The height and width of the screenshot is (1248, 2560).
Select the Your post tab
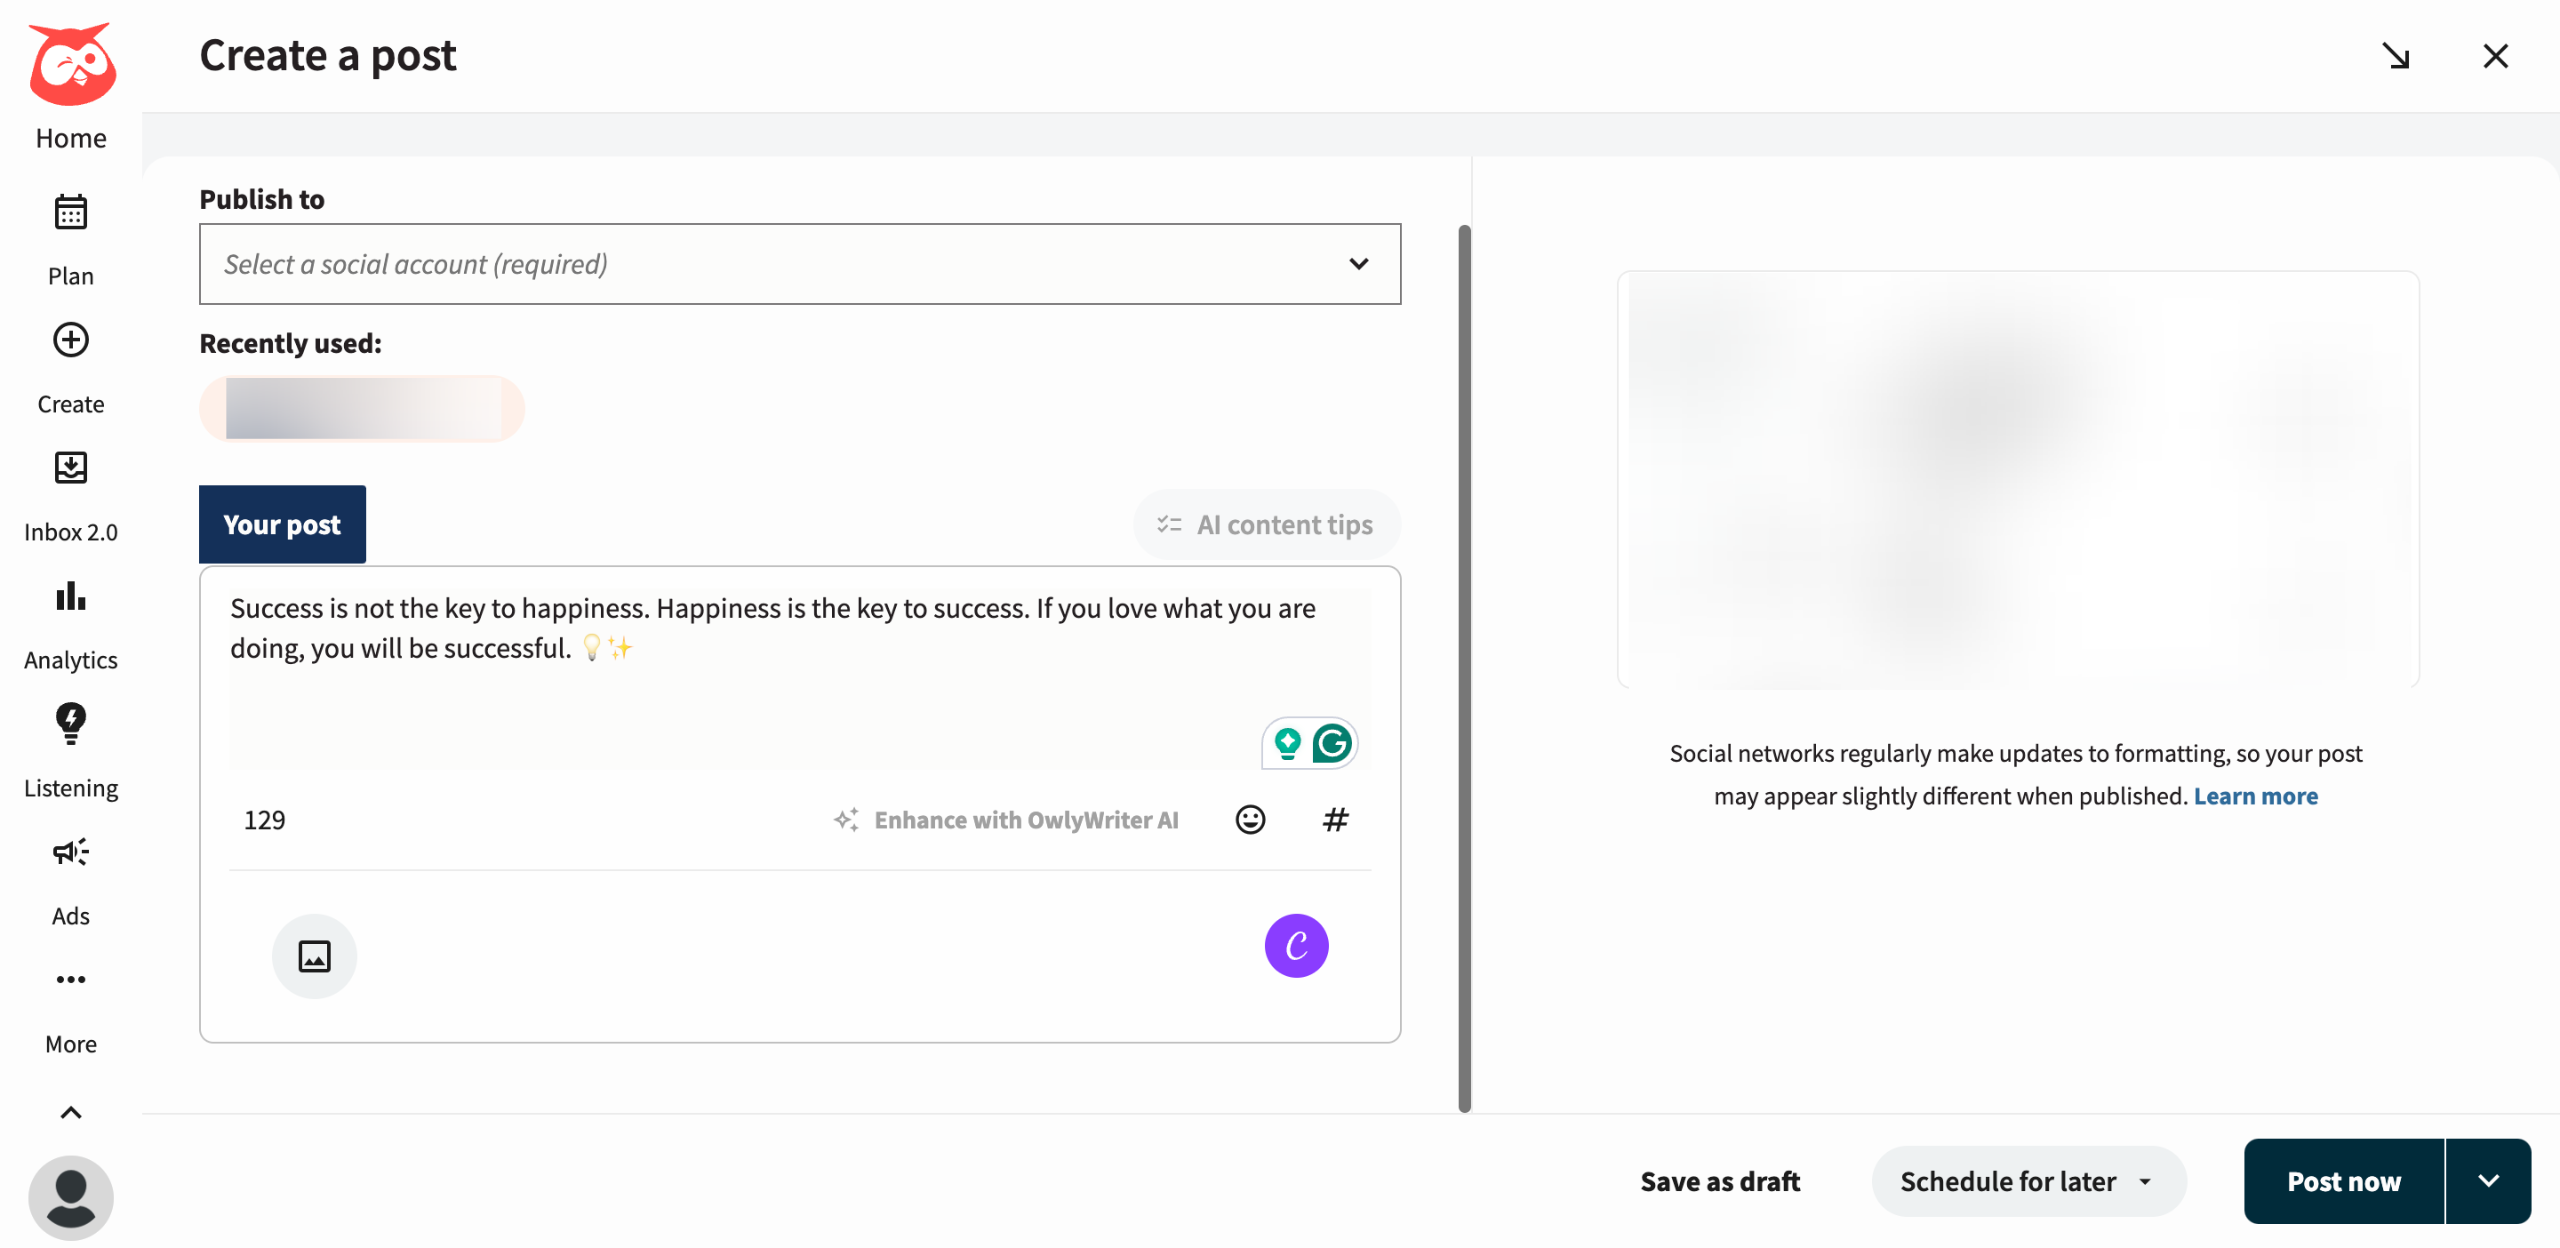coord(282,524)
